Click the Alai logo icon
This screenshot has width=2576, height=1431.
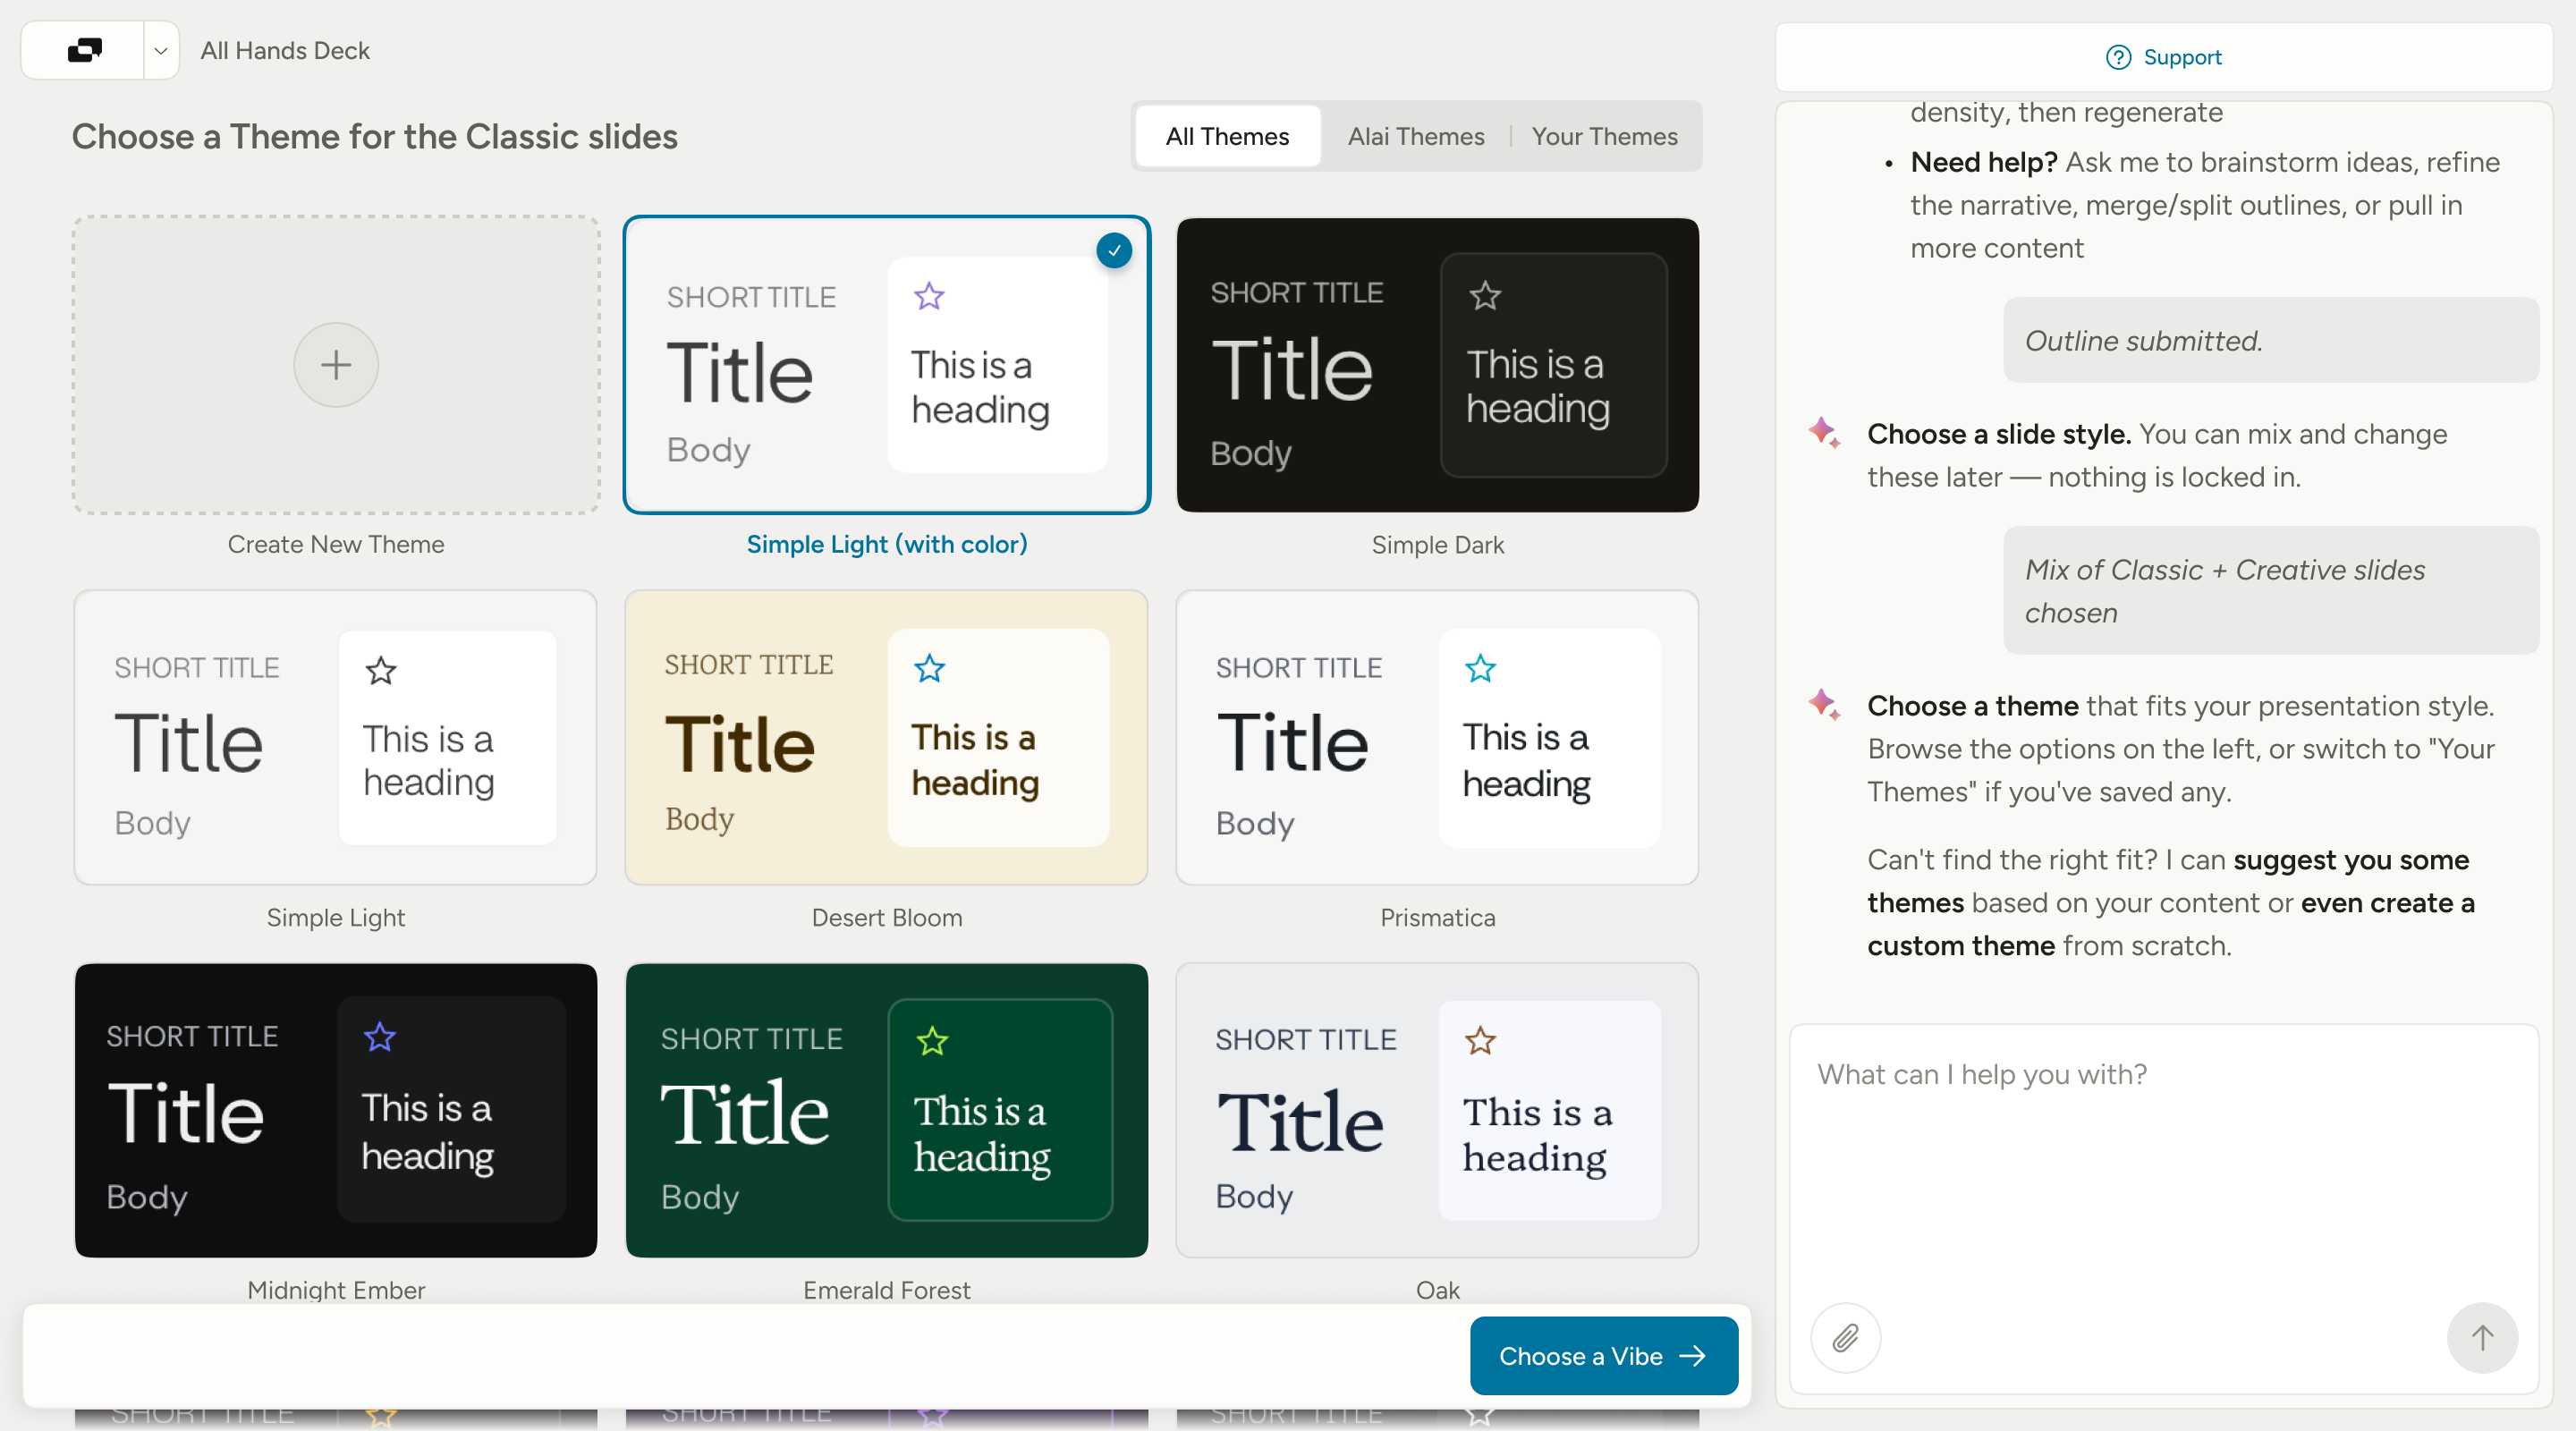[85, 50]
